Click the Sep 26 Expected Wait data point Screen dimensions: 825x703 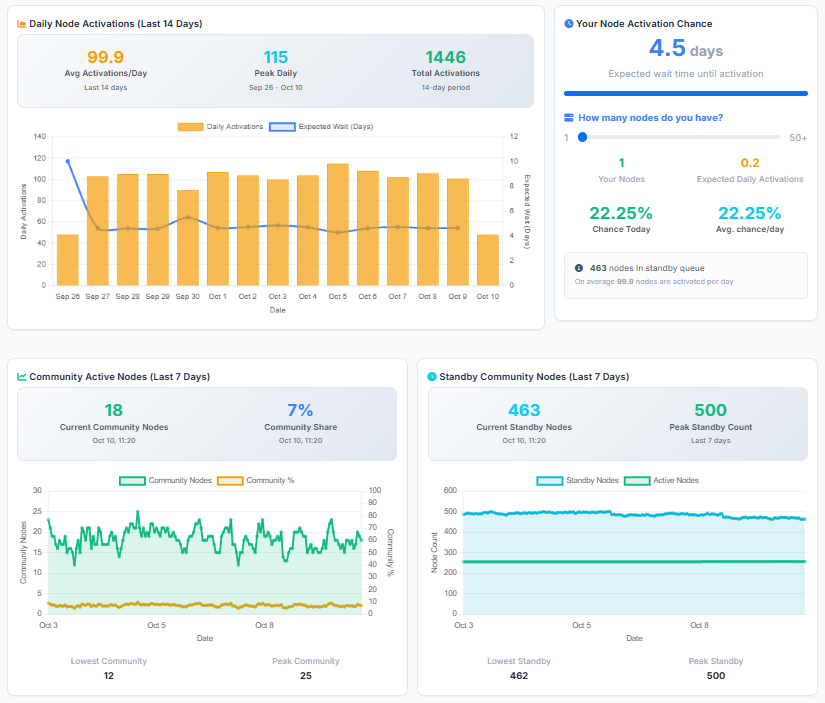(x=68, y=161)
